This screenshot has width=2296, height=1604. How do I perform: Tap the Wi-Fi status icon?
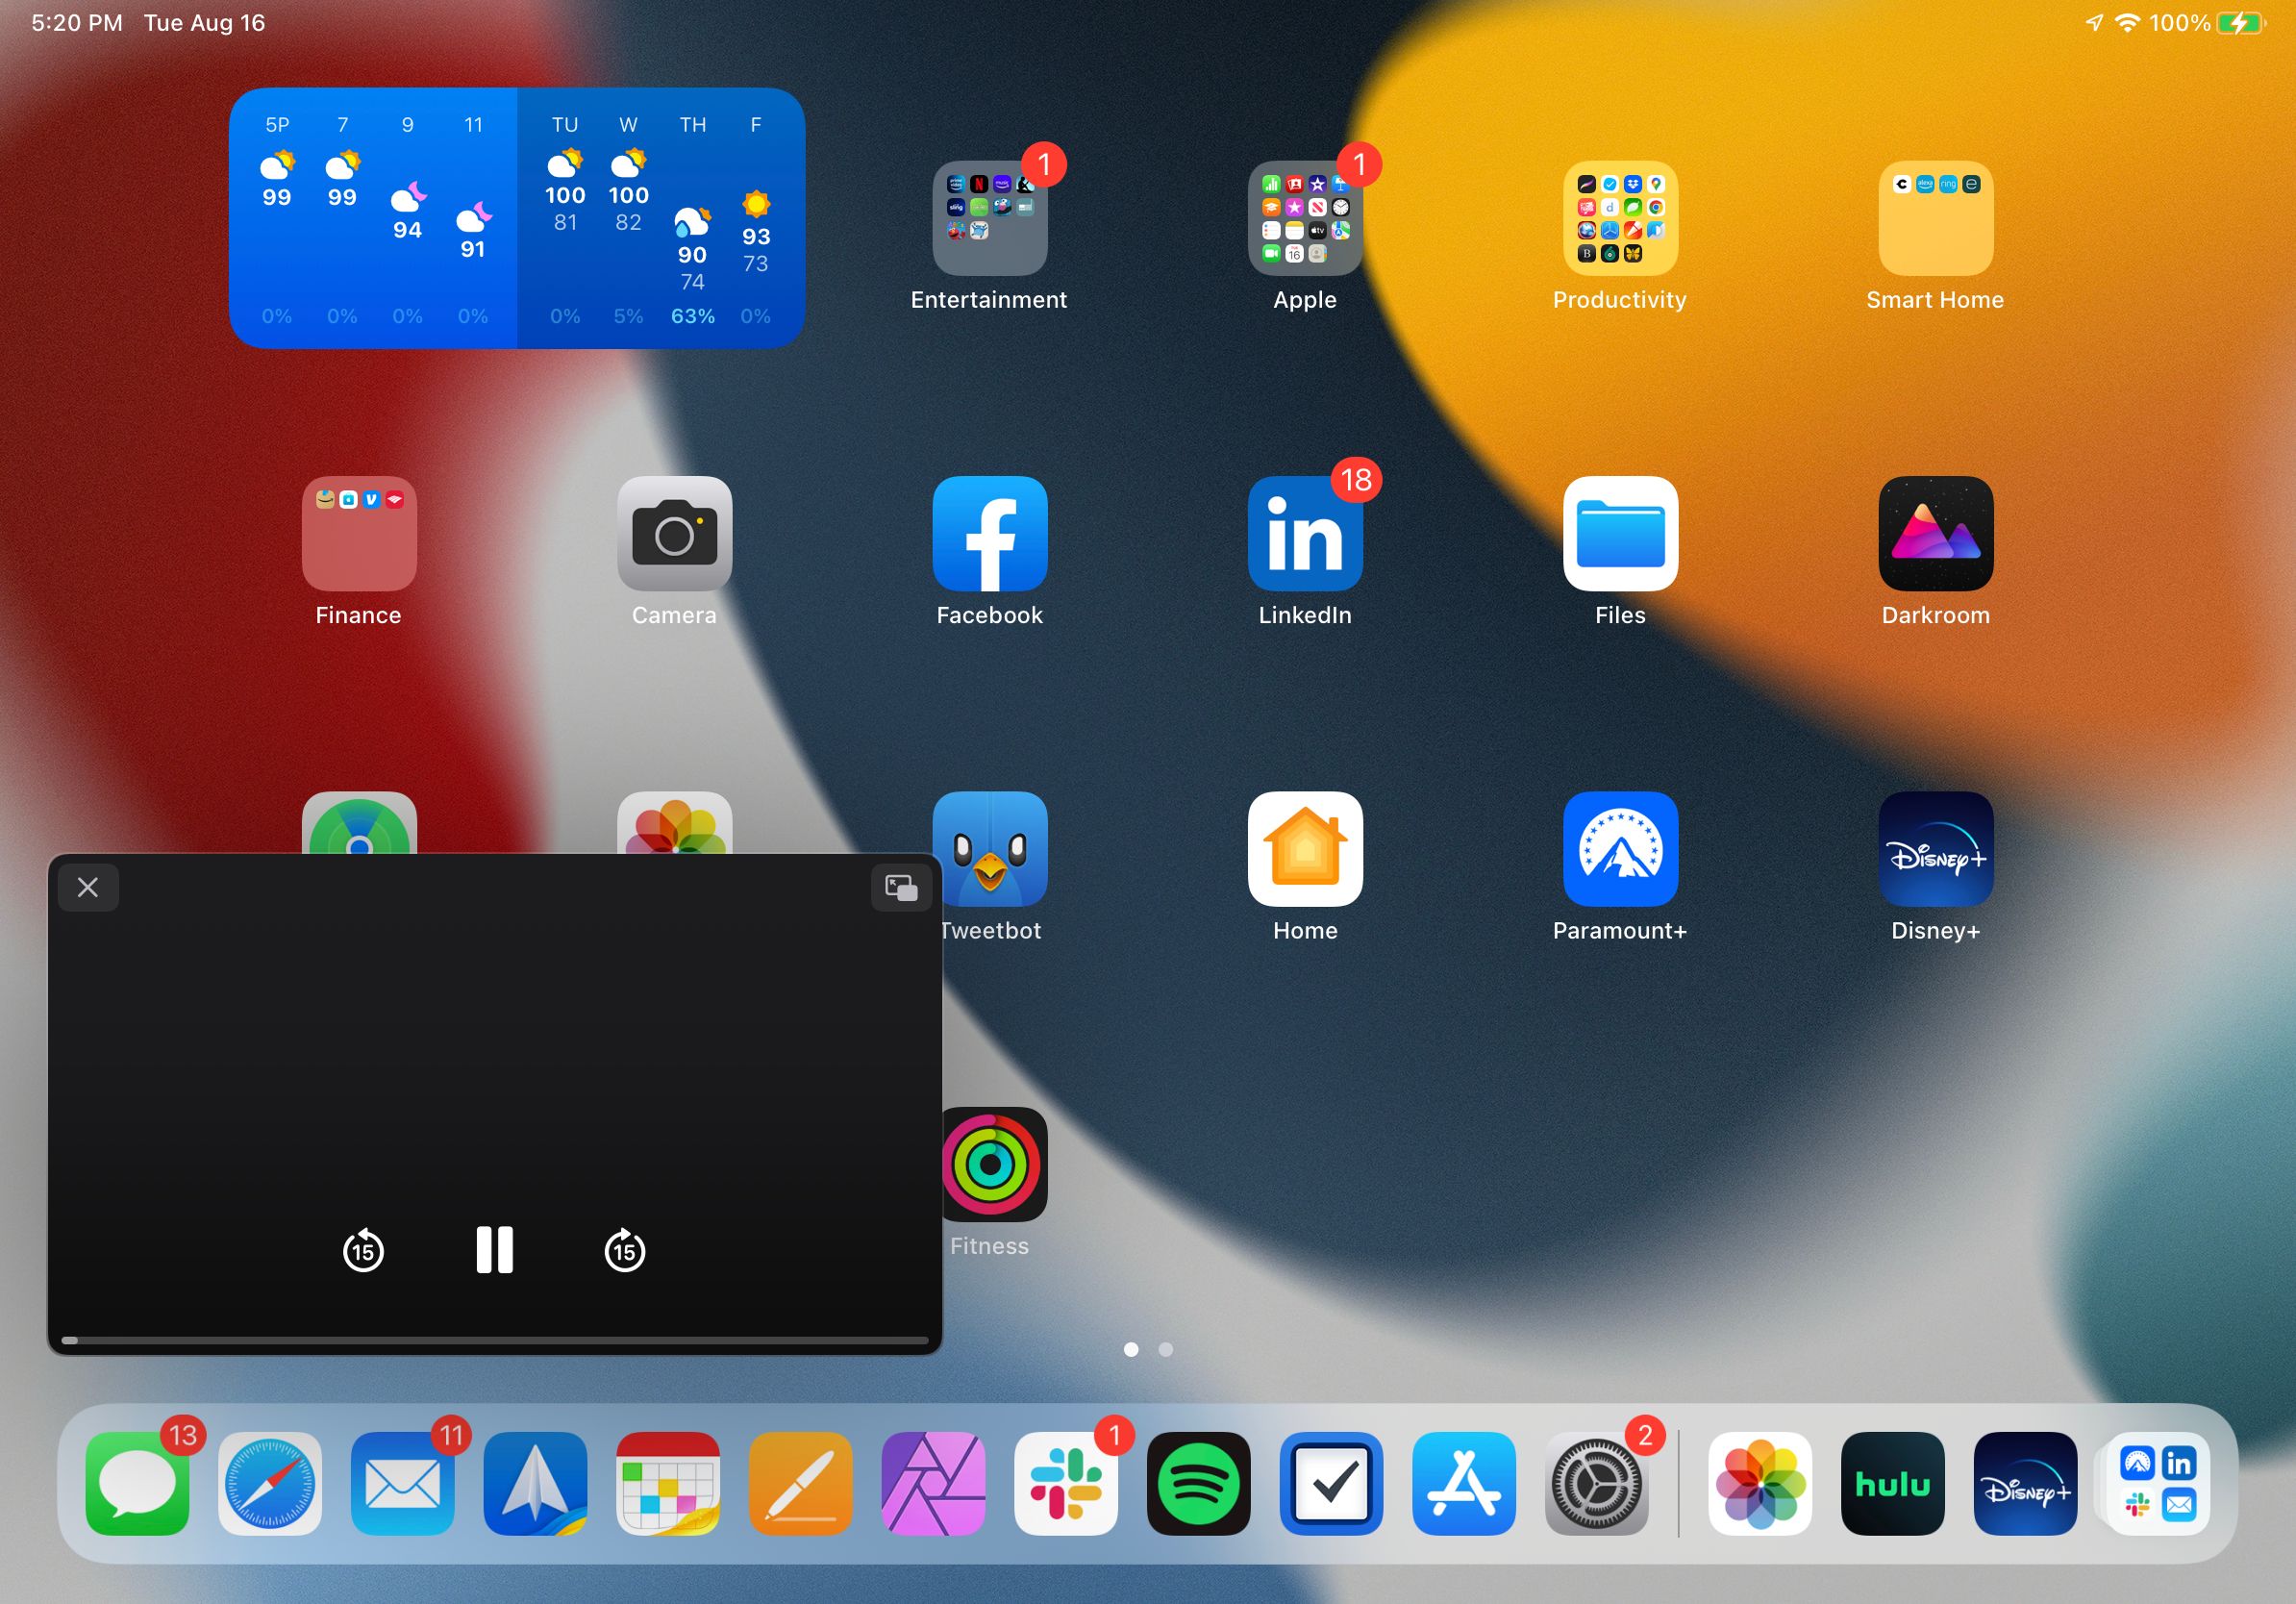[x=2127, y=23]
